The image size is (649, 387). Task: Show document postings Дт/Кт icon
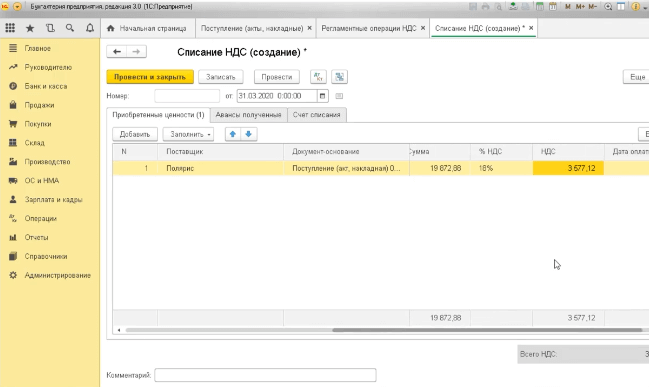tap(318, 77)
